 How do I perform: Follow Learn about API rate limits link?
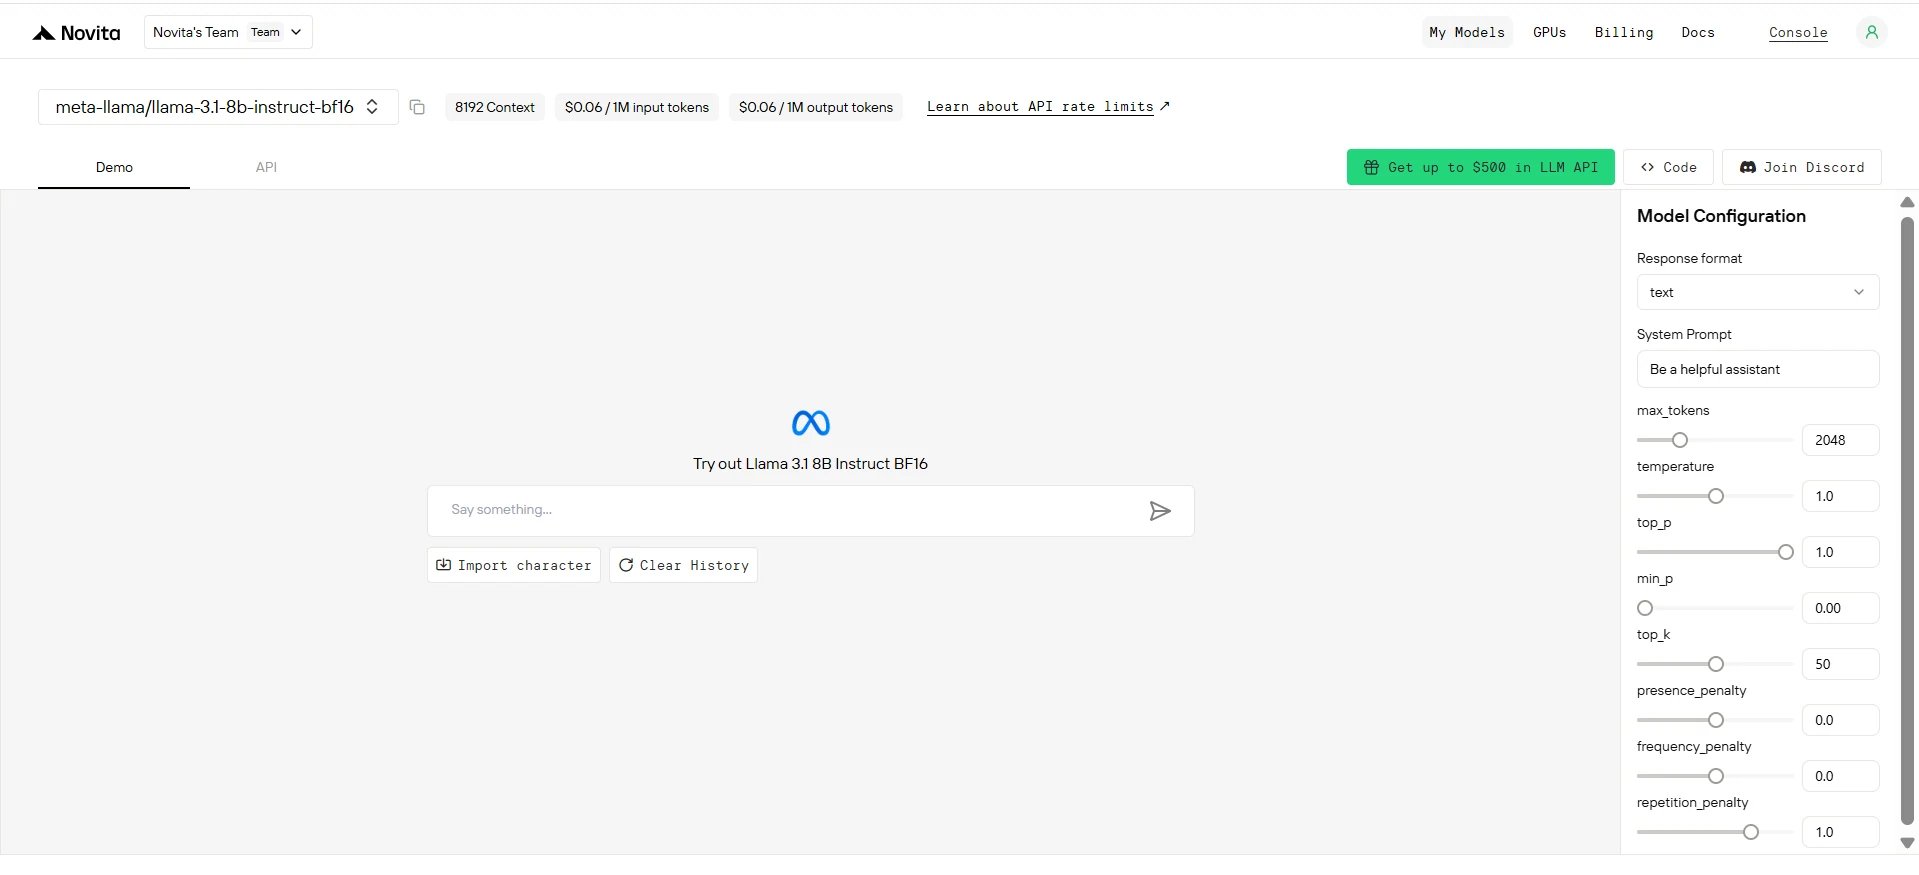pos(1048,107)
